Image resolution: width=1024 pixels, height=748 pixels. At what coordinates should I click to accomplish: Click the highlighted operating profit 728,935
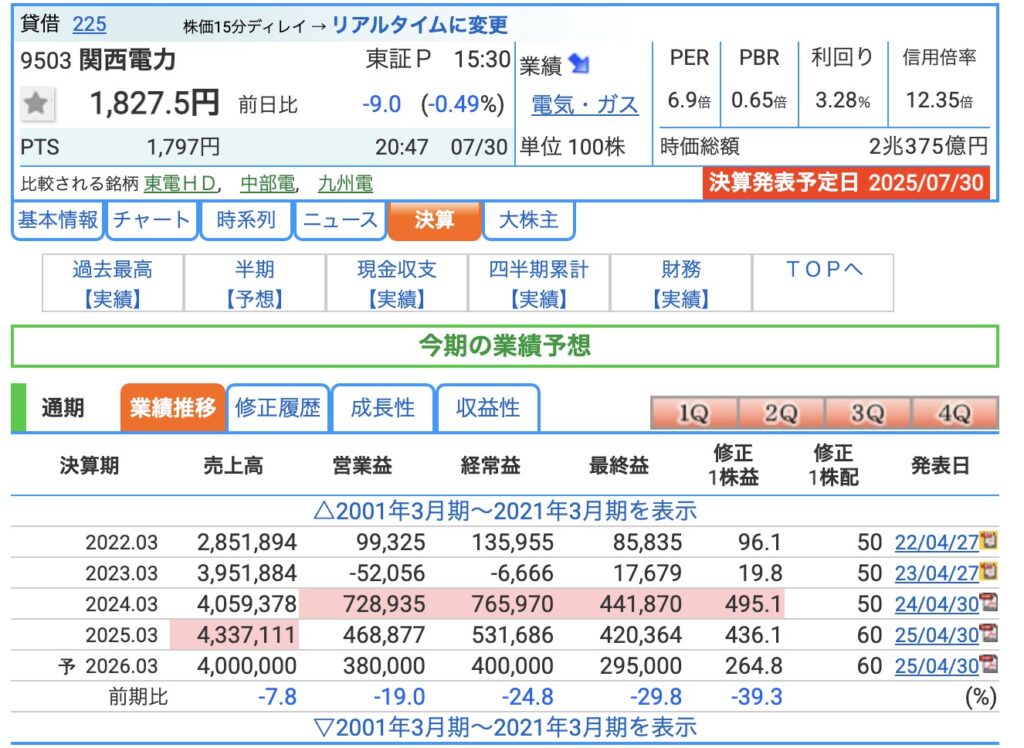384,604
